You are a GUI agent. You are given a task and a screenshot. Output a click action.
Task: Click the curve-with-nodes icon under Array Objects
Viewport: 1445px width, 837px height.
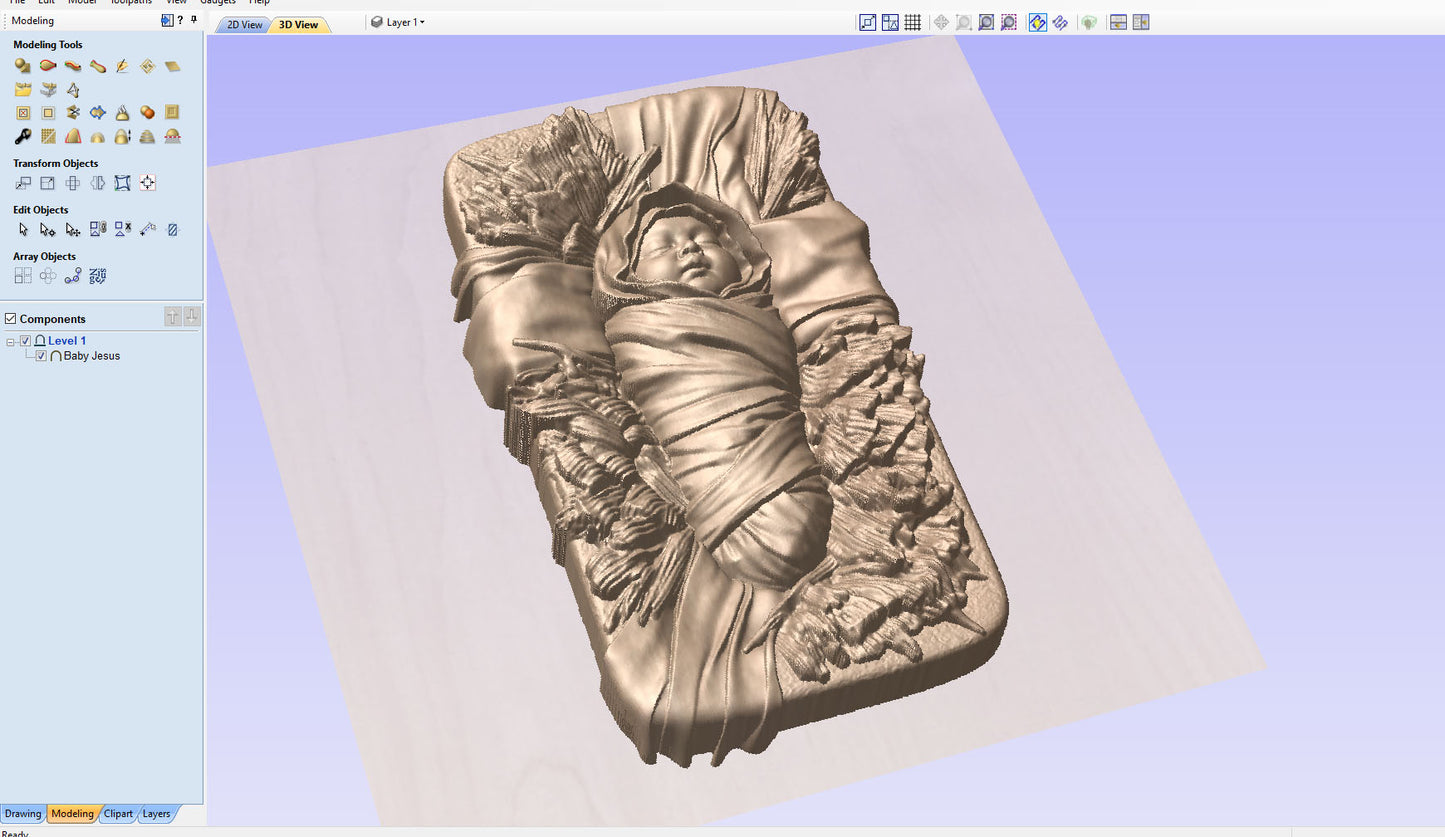point(72,276)
